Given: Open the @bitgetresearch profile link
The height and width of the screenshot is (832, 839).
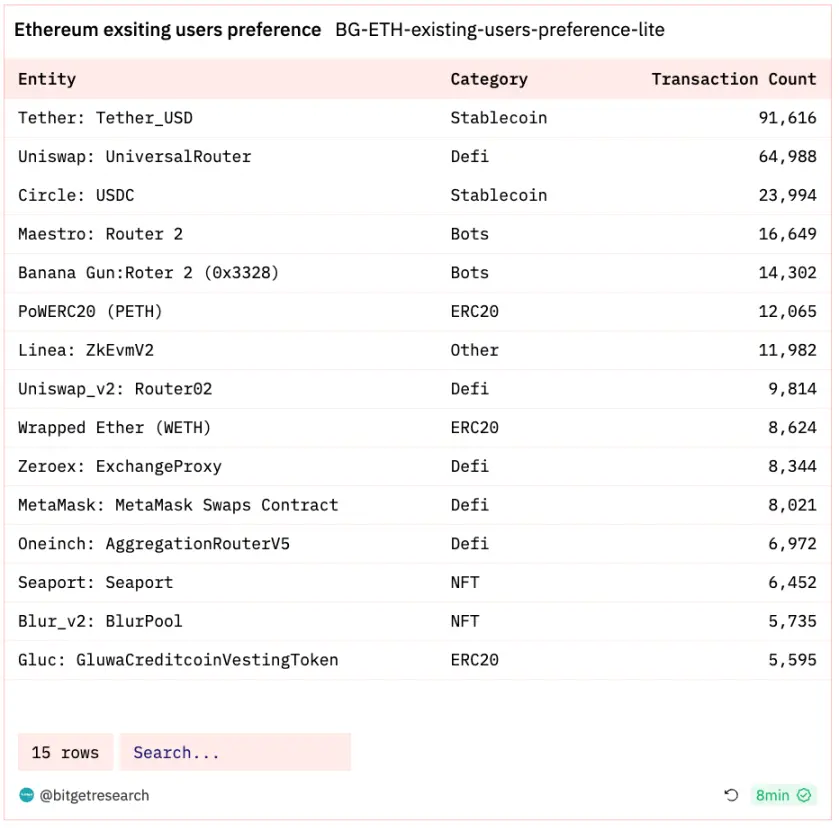Looking at the screenshot, I should coord(94,795).
